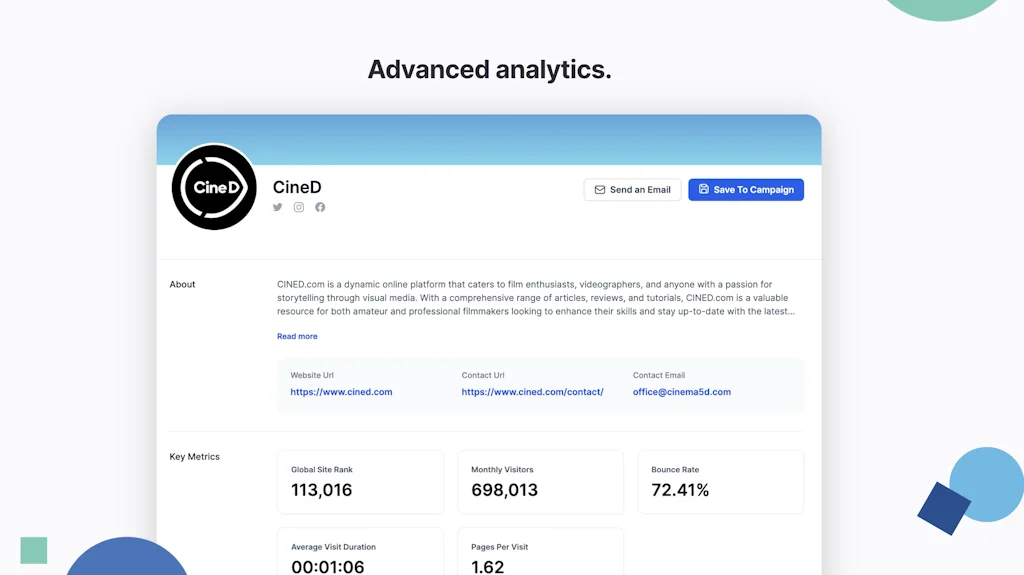Screen dimensions: 1024x575
Task: Click the office@cinema5d.com email link
Action: coord(681,392)
